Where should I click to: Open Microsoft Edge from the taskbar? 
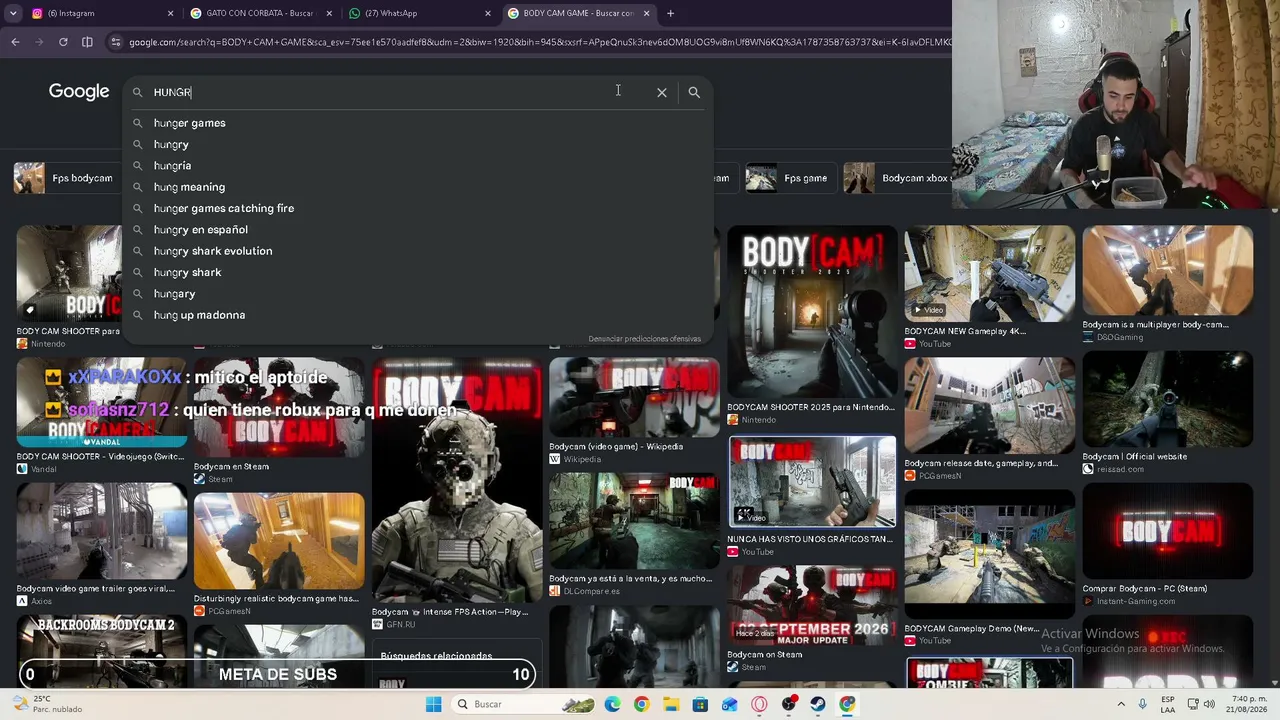click(x=612, y=704)
